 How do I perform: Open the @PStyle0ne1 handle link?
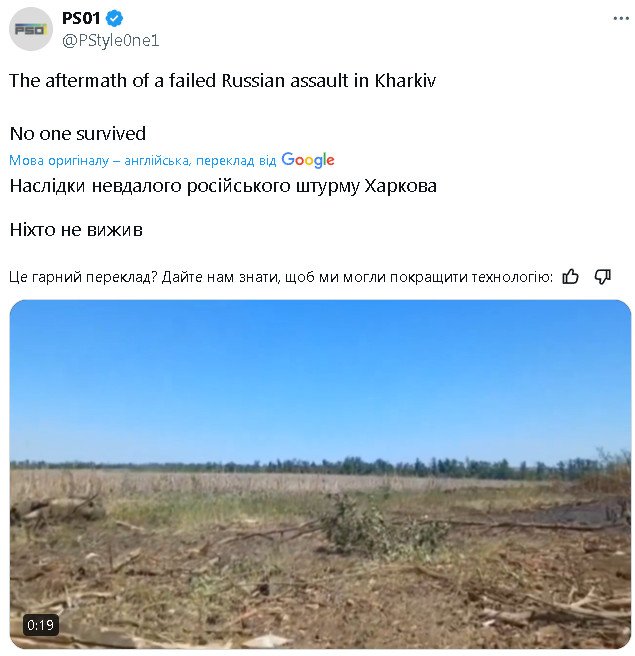click(x=110, y=40)
